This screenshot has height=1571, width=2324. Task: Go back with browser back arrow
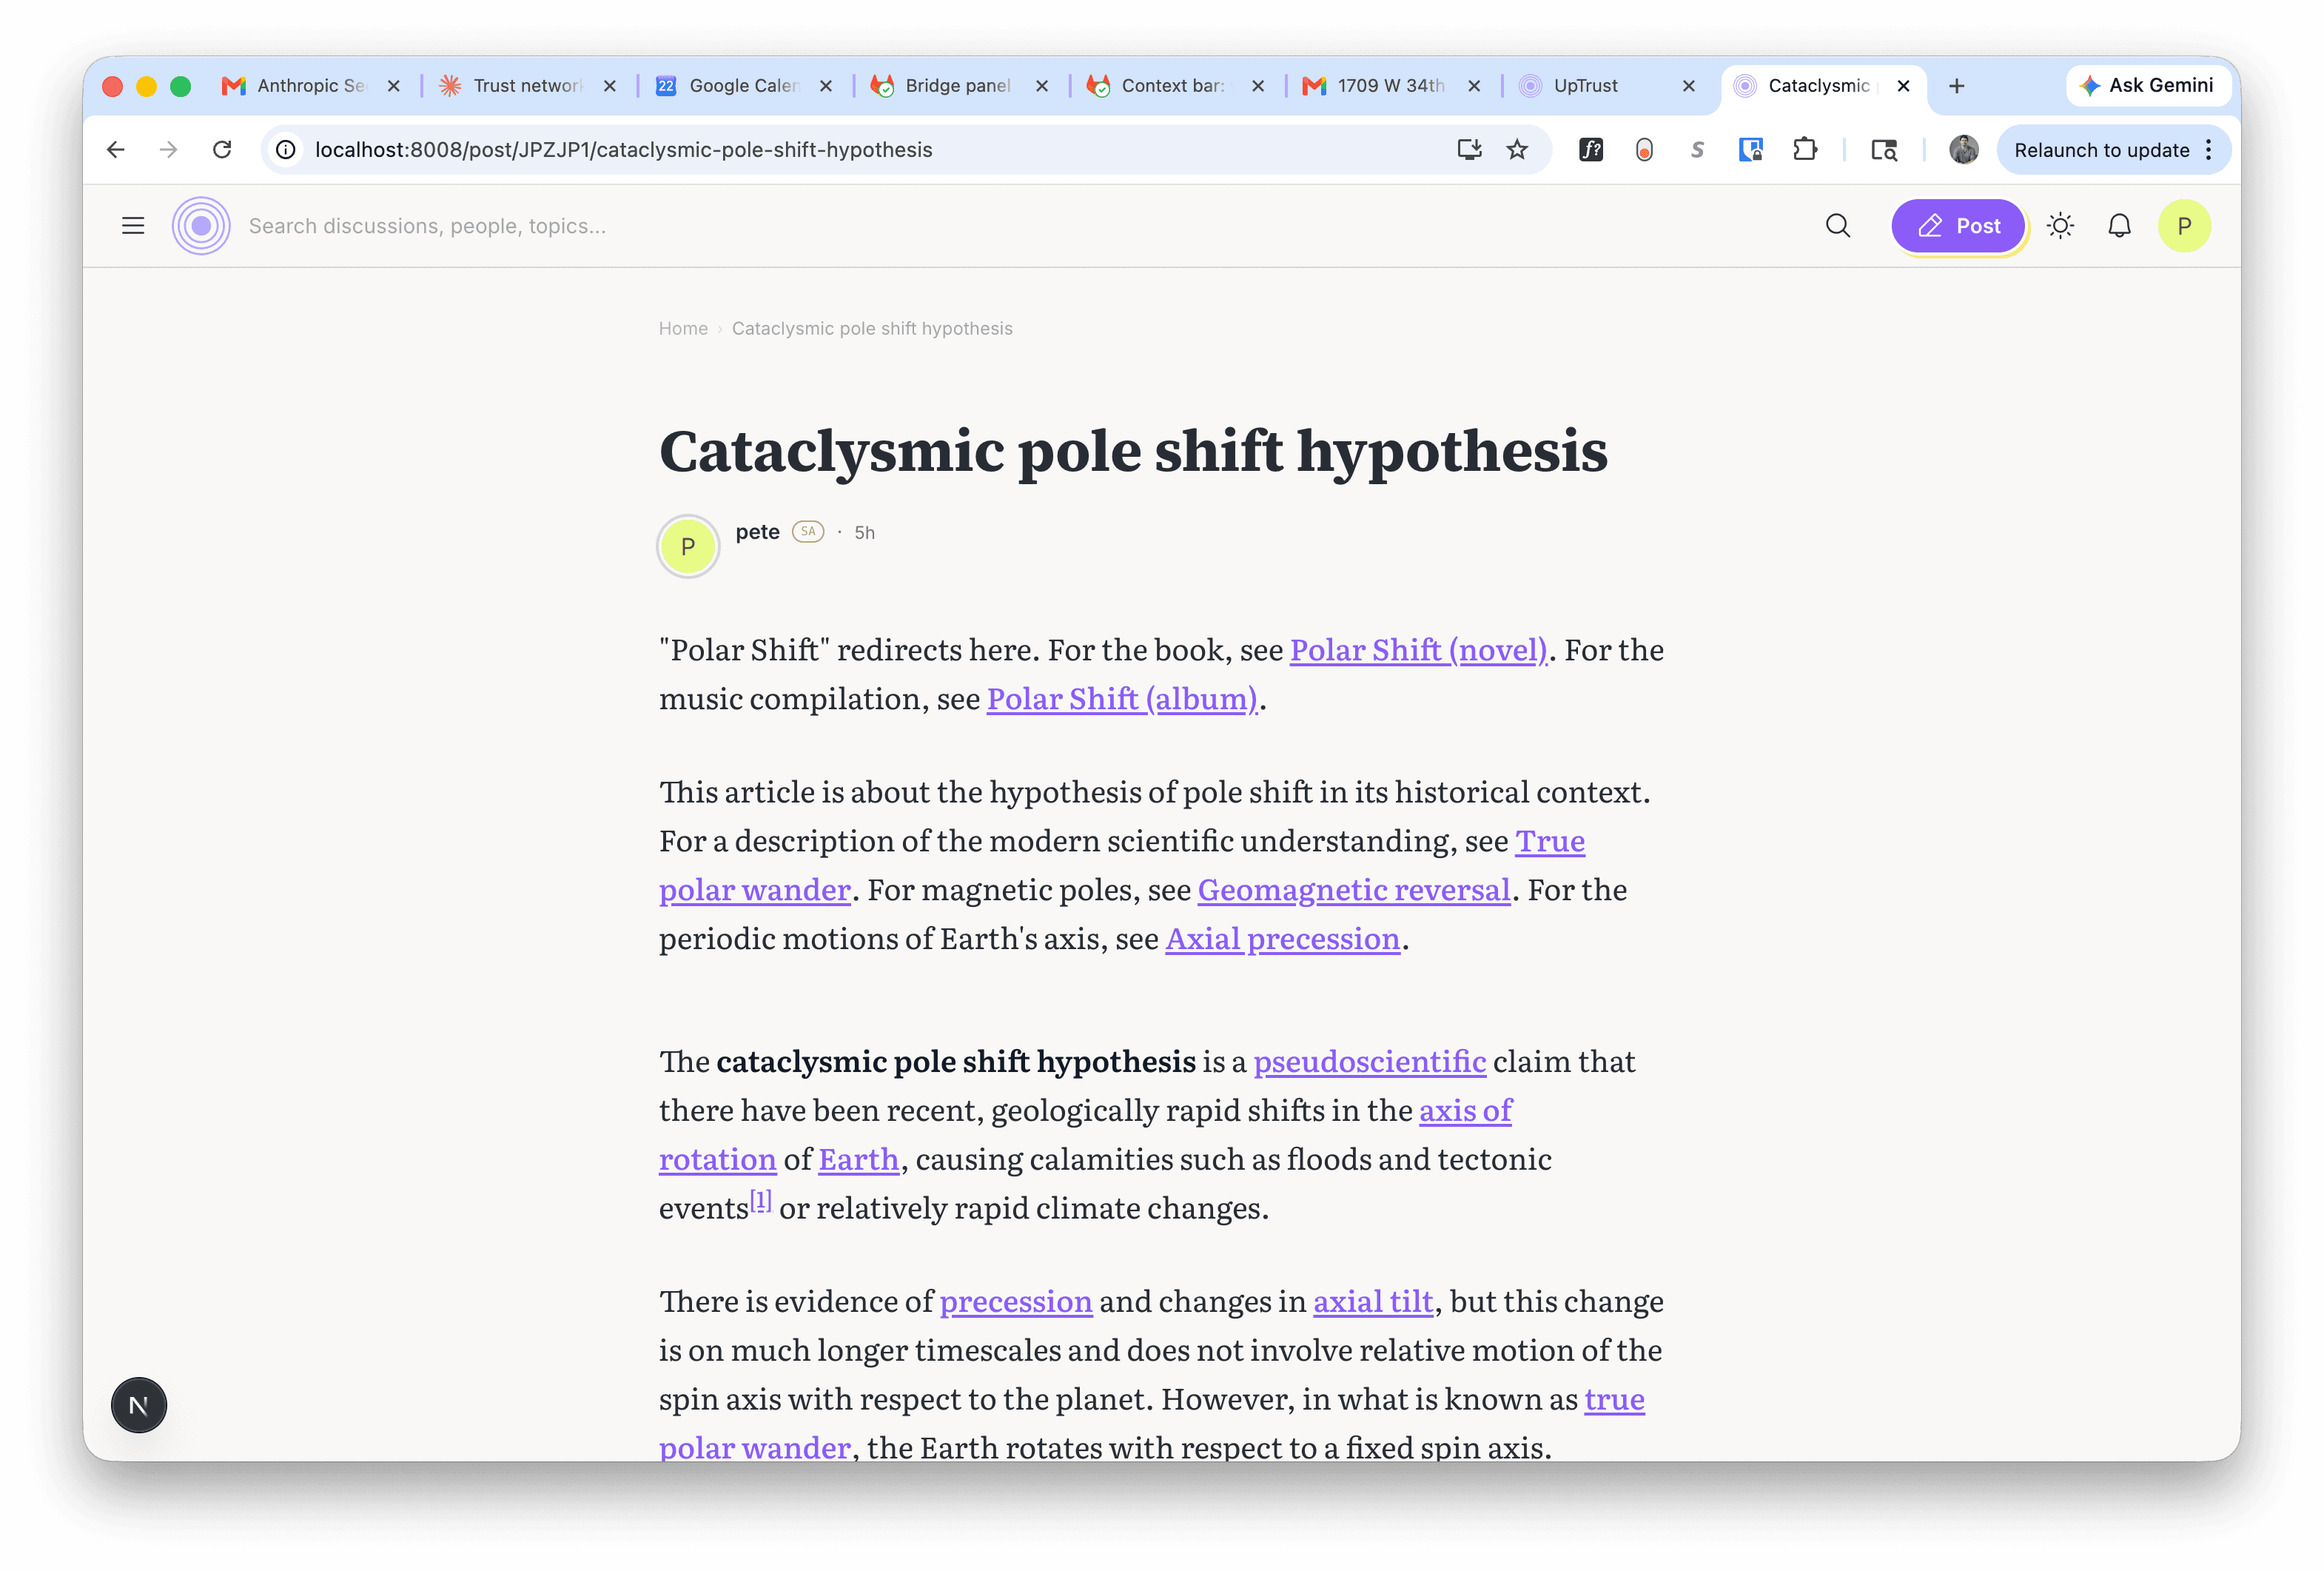click(x=116, y=150)
